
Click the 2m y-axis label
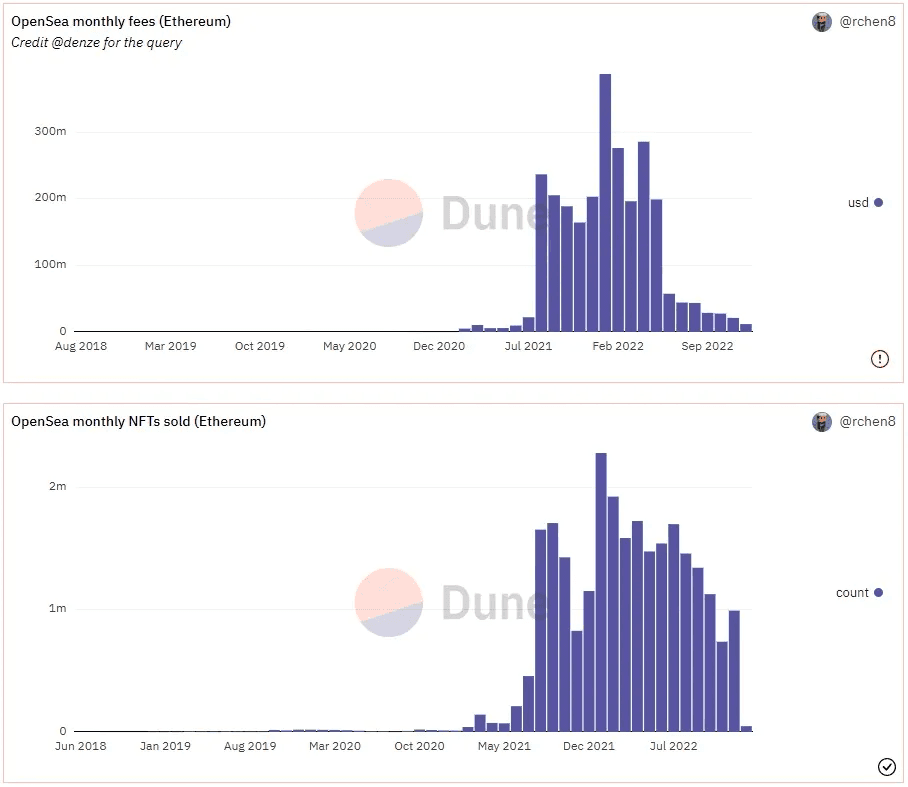(57, 486)
